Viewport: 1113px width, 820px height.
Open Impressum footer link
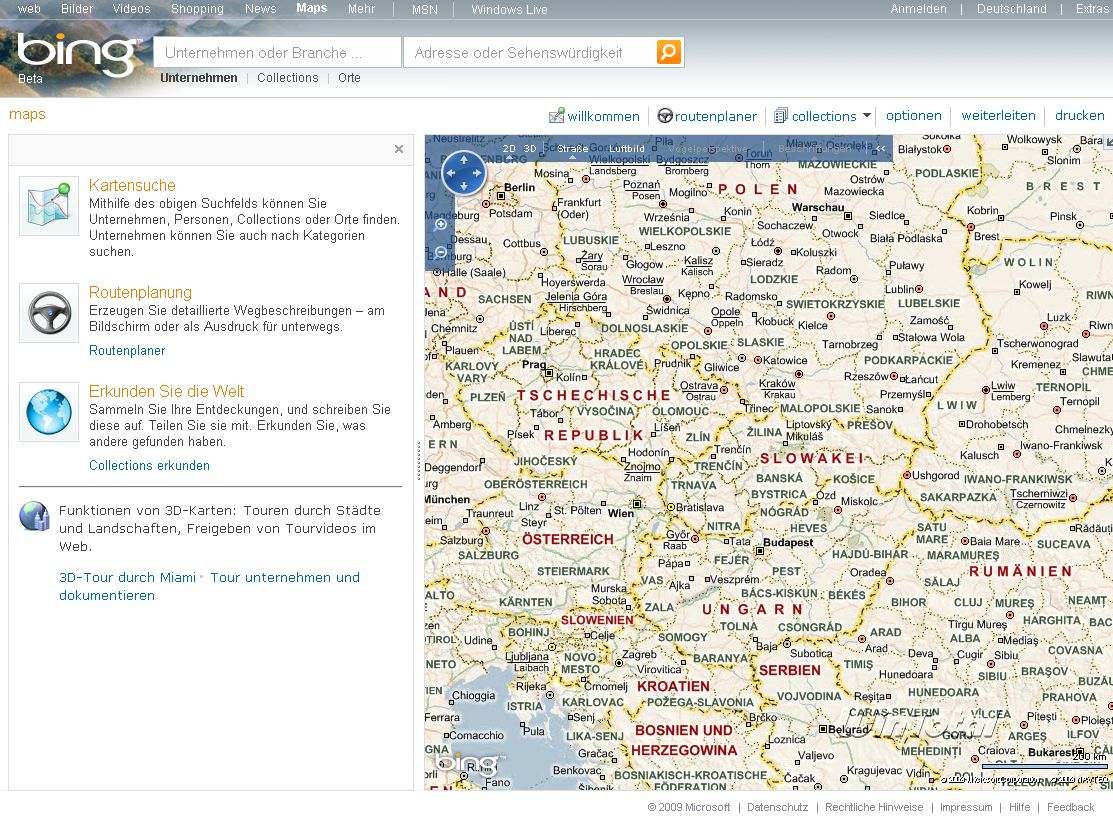pyautogui.click(x=966, y=807)
